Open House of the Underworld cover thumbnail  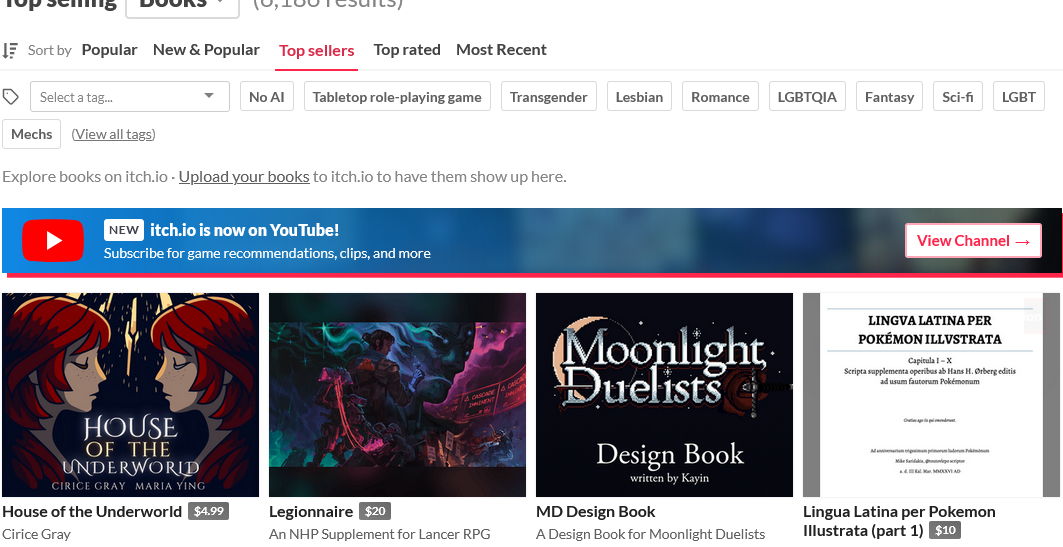tap(130, 395)
